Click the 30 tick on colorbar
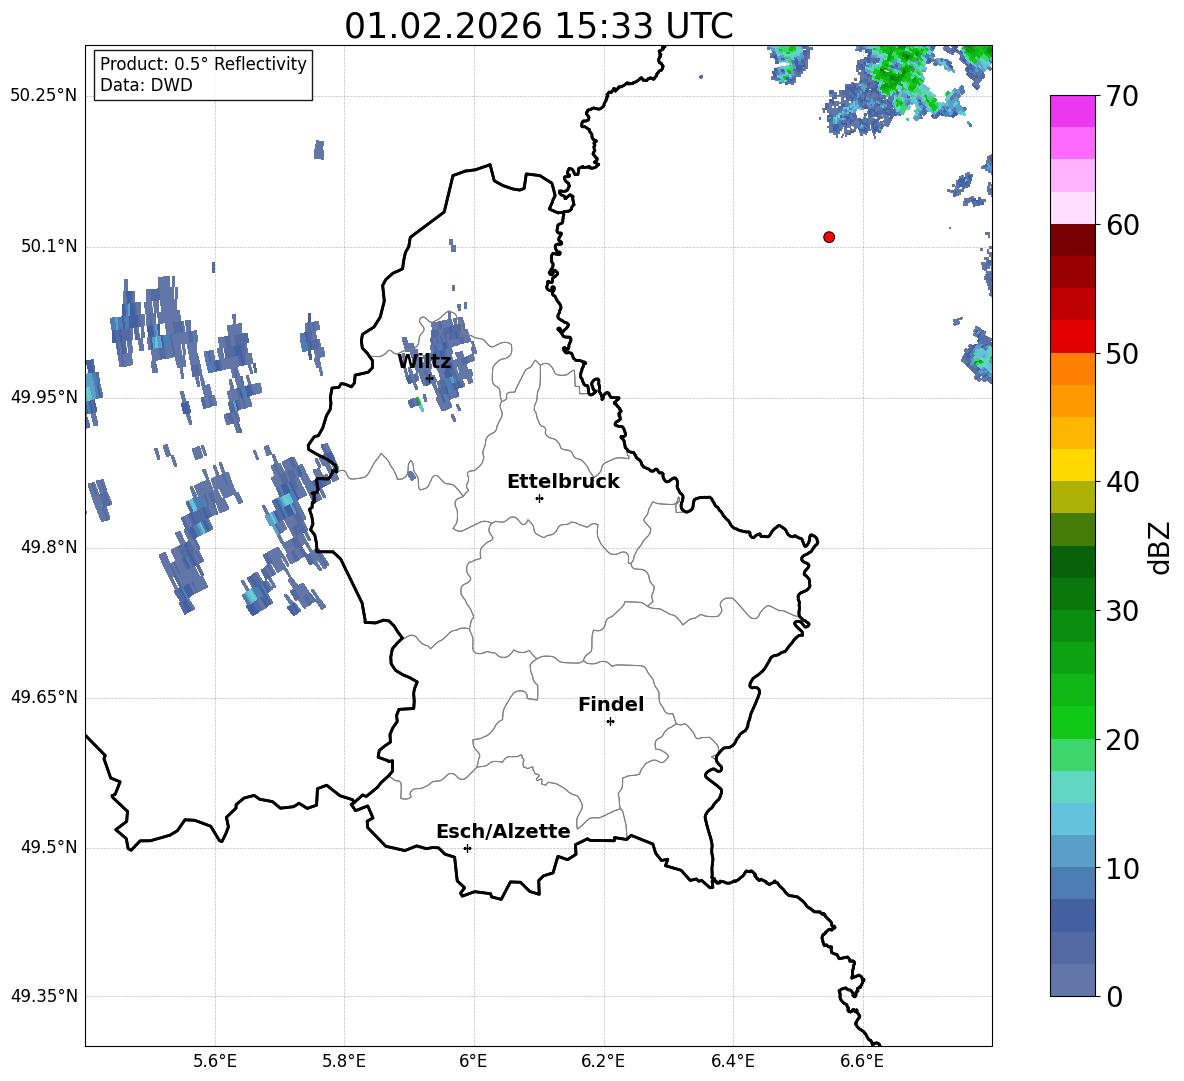The height and width of the screenshot is (1081, 1184). pyautogui.click(x=1122, y=611)
